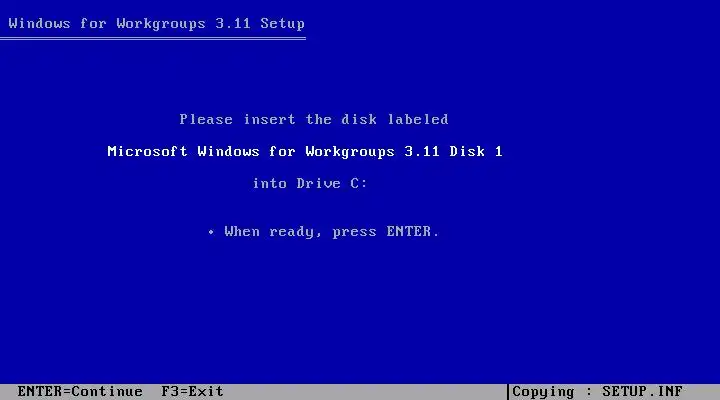Screen dimensions: 720x400
Task: Click the drive letter "C:"
Action: [359, 184]
